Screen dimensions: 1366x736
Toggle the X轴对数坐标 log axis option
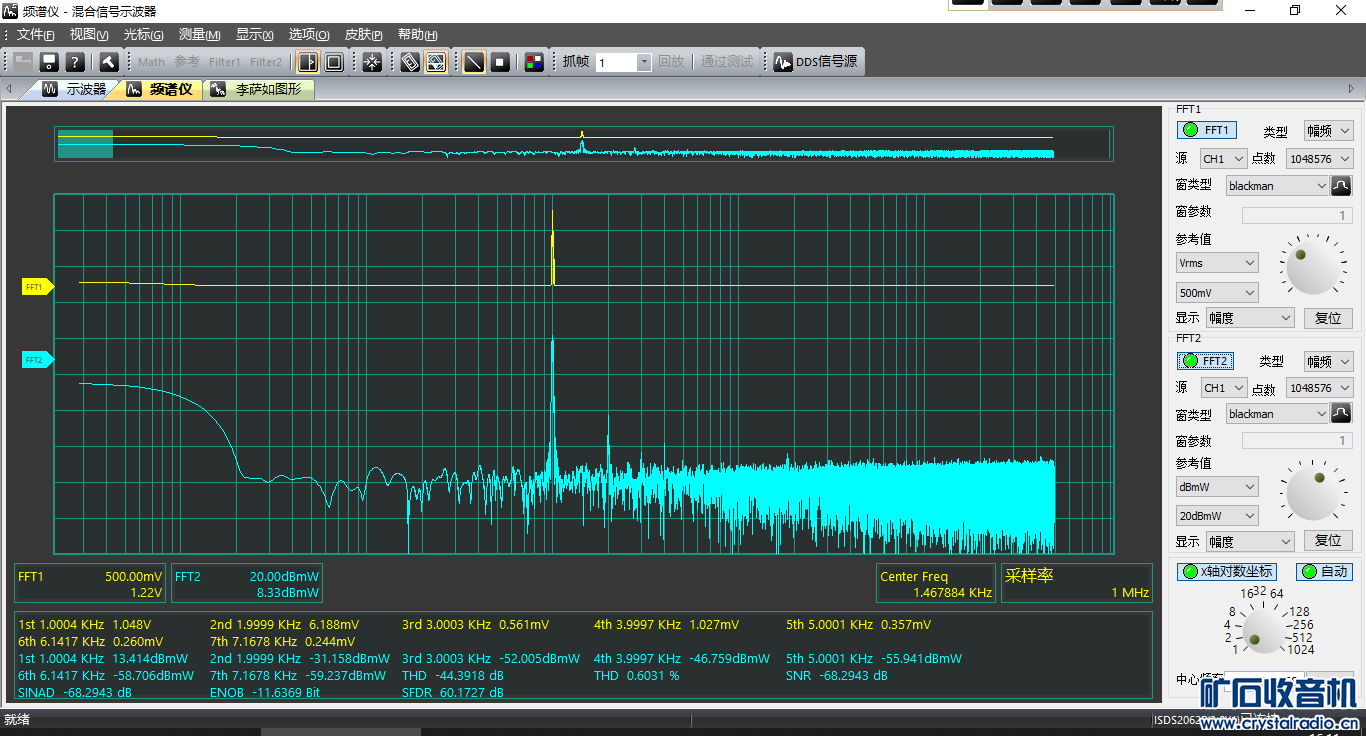click(1227, 571)
